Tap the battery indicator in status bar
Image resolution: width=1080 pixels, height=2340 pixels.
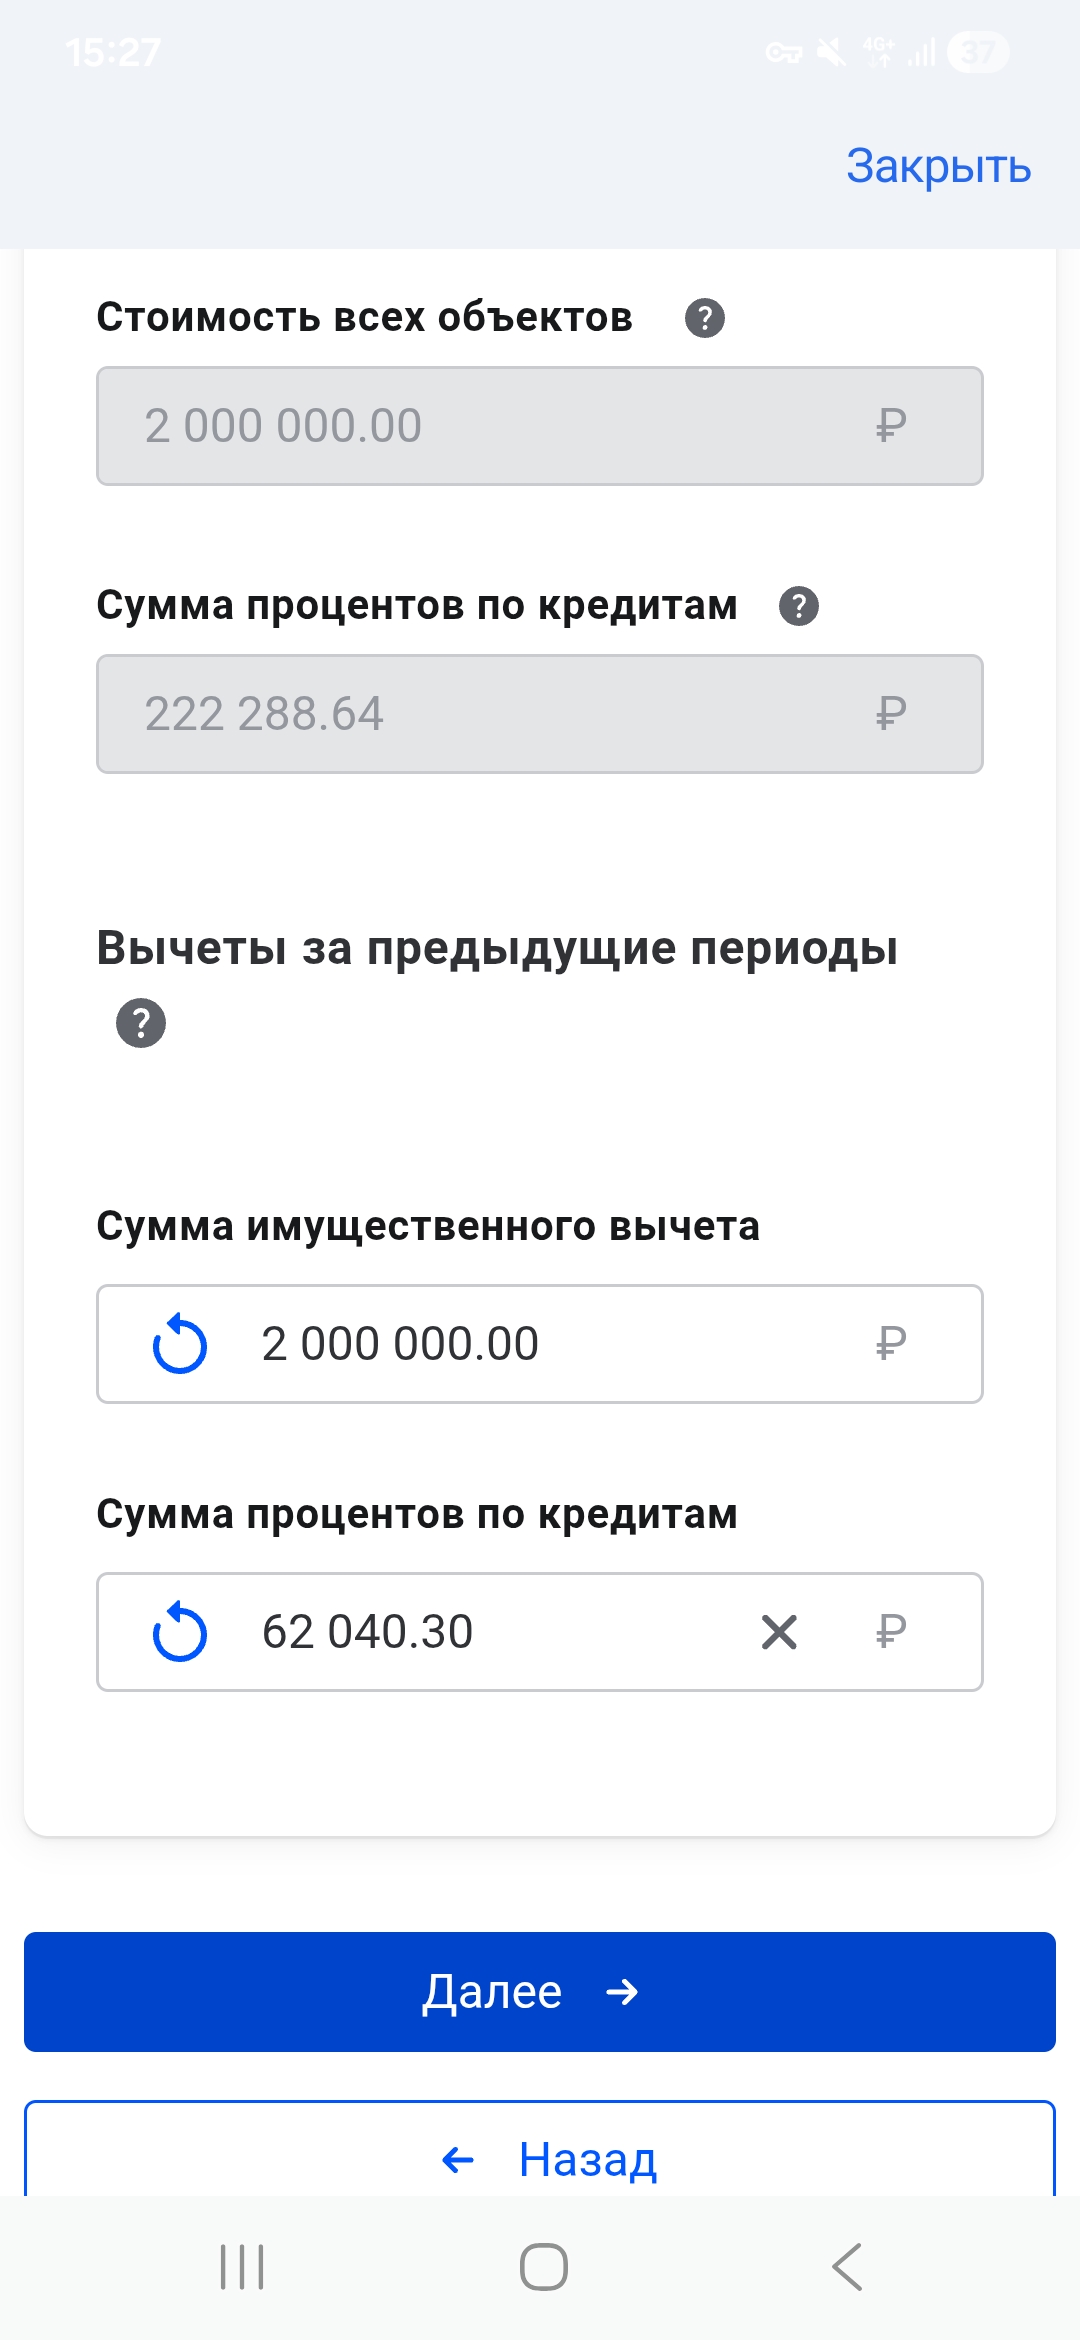pyautogui.click(x=978, y=52)
